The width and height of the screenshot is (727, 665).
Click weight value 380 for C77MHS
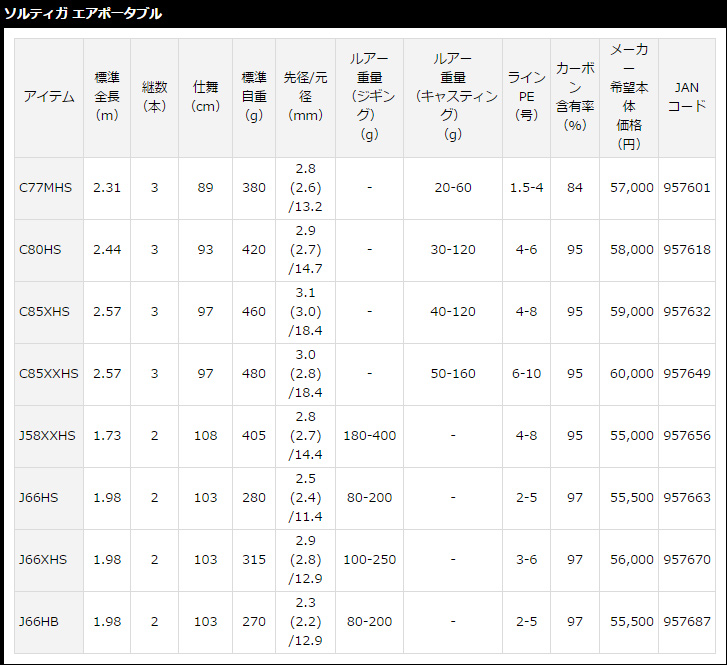(254, 188)
